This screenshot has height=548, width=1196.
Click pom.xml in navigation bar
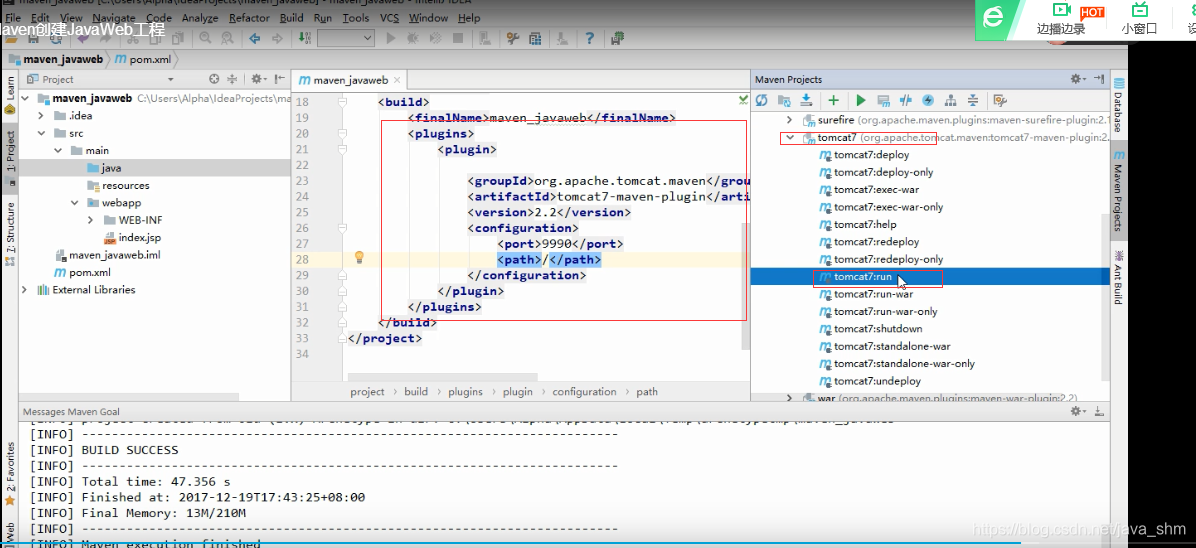[142, 59]
